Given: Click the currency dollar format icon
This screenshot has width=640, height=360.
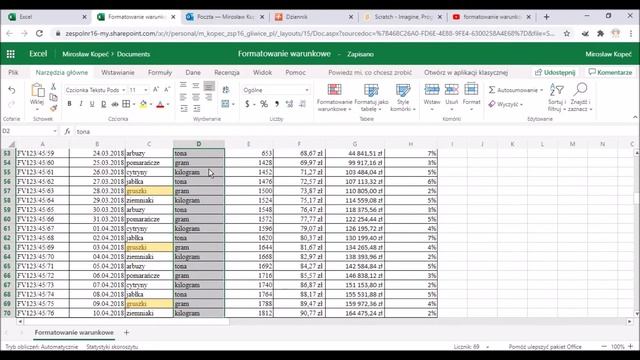Looking at the screenshot, I should pyautogui.click(x=247, y=104).
